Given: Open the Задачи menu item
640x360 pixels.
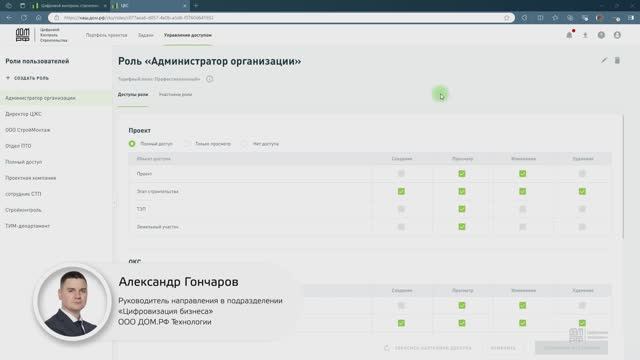Looking at the screenshot, I should [146, 36].
